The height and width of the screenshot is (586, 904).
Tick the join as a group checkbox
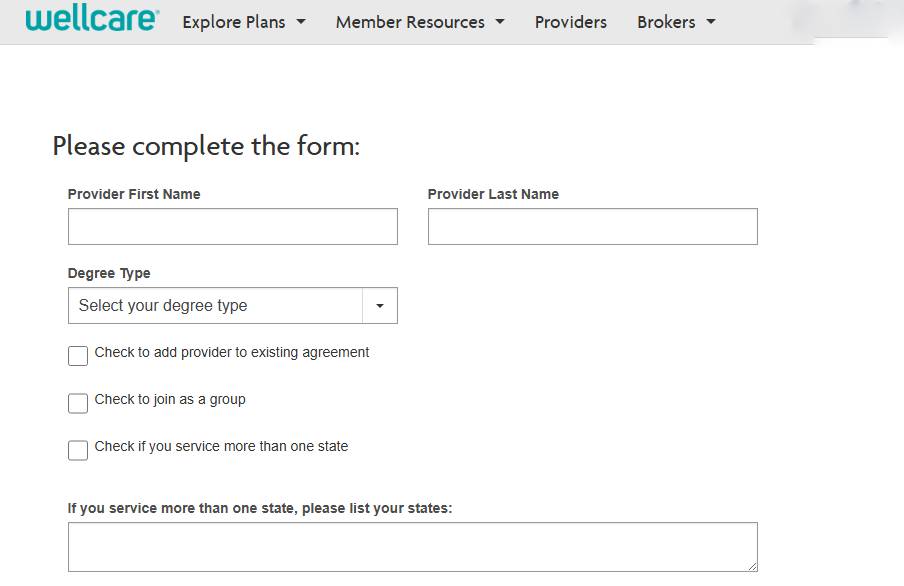[x=78, y=403]
